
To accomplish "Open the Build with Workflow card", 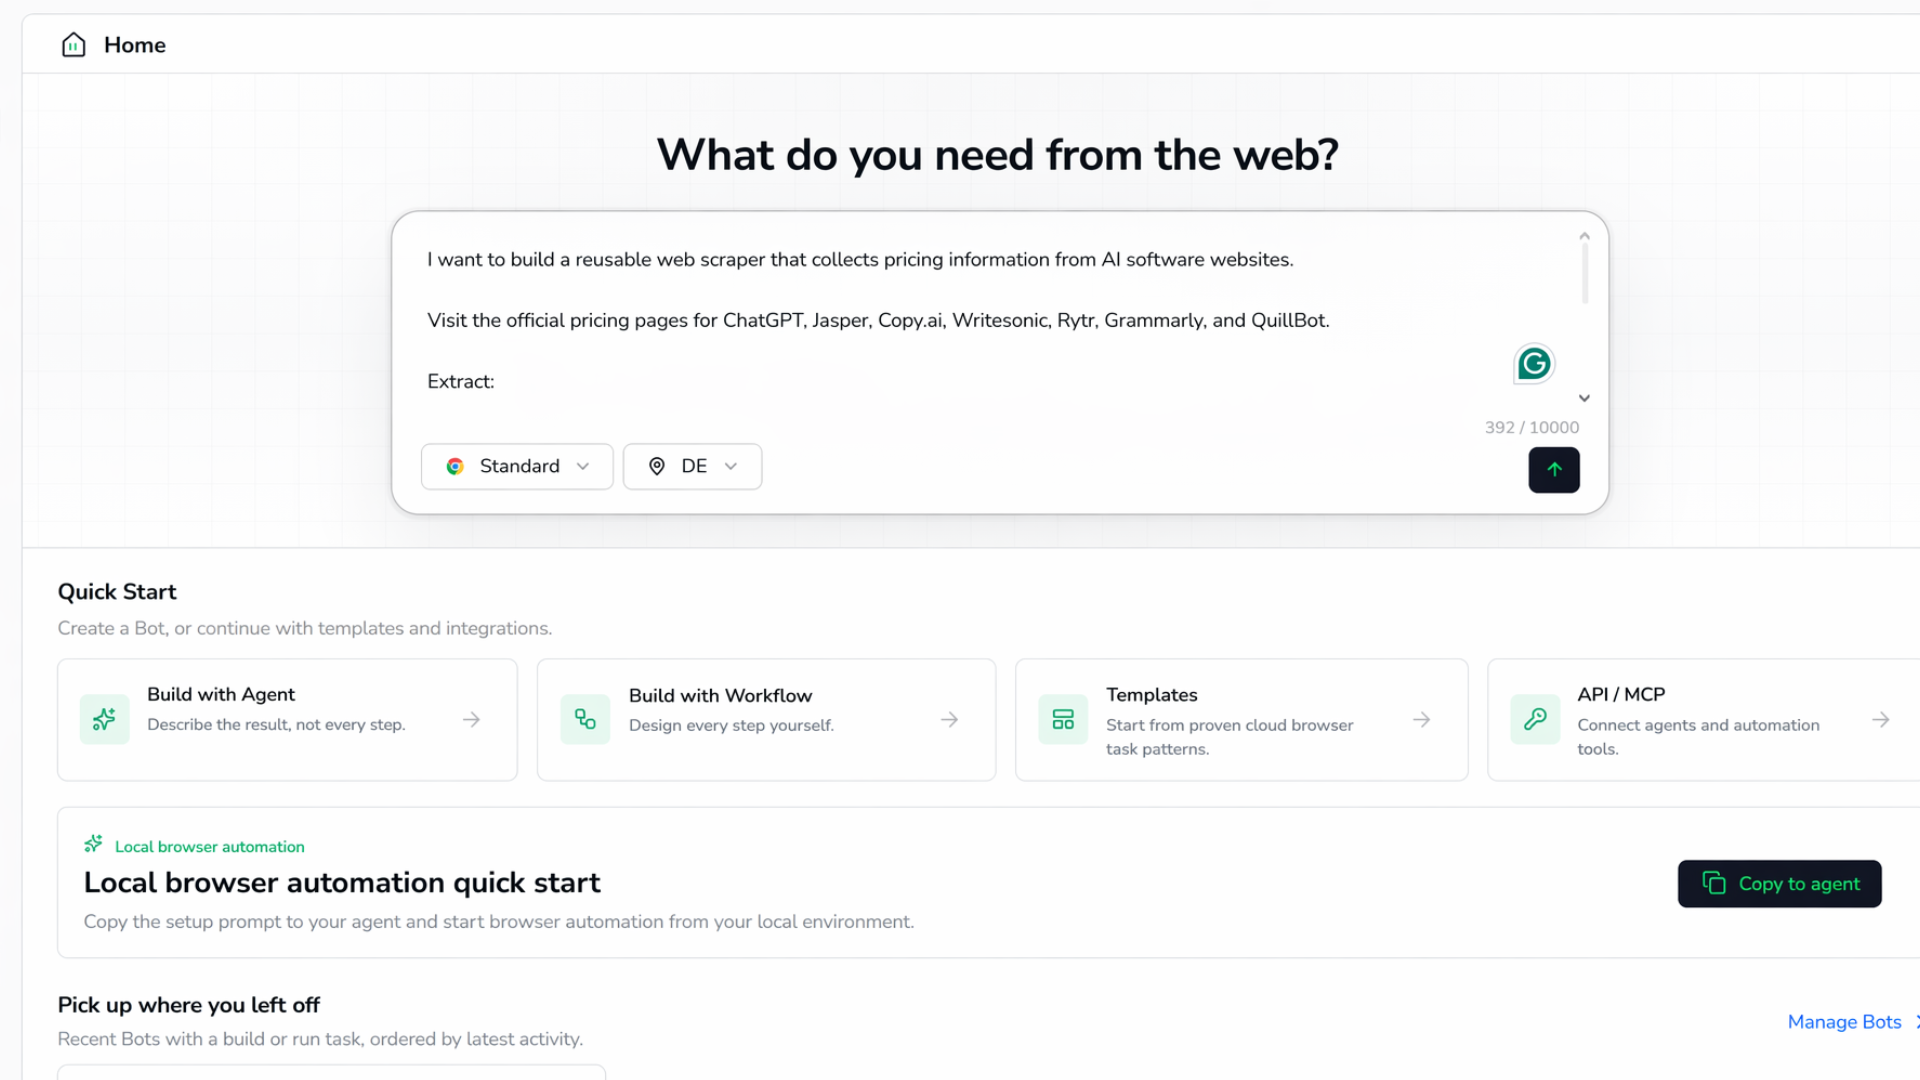I will pyautogui.click(x=766, y=720).
